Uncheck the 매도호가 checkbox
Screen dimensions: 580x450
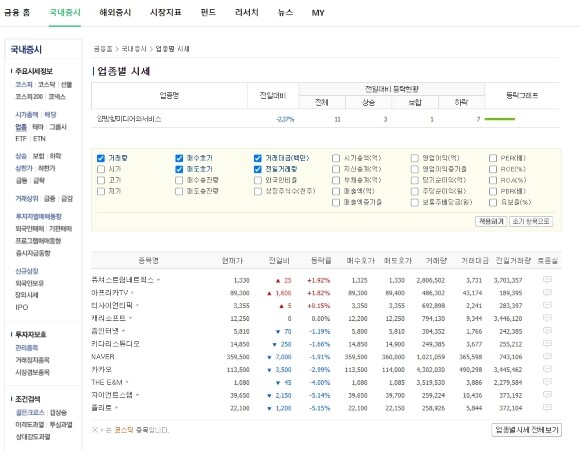click(x=179, y=169)
